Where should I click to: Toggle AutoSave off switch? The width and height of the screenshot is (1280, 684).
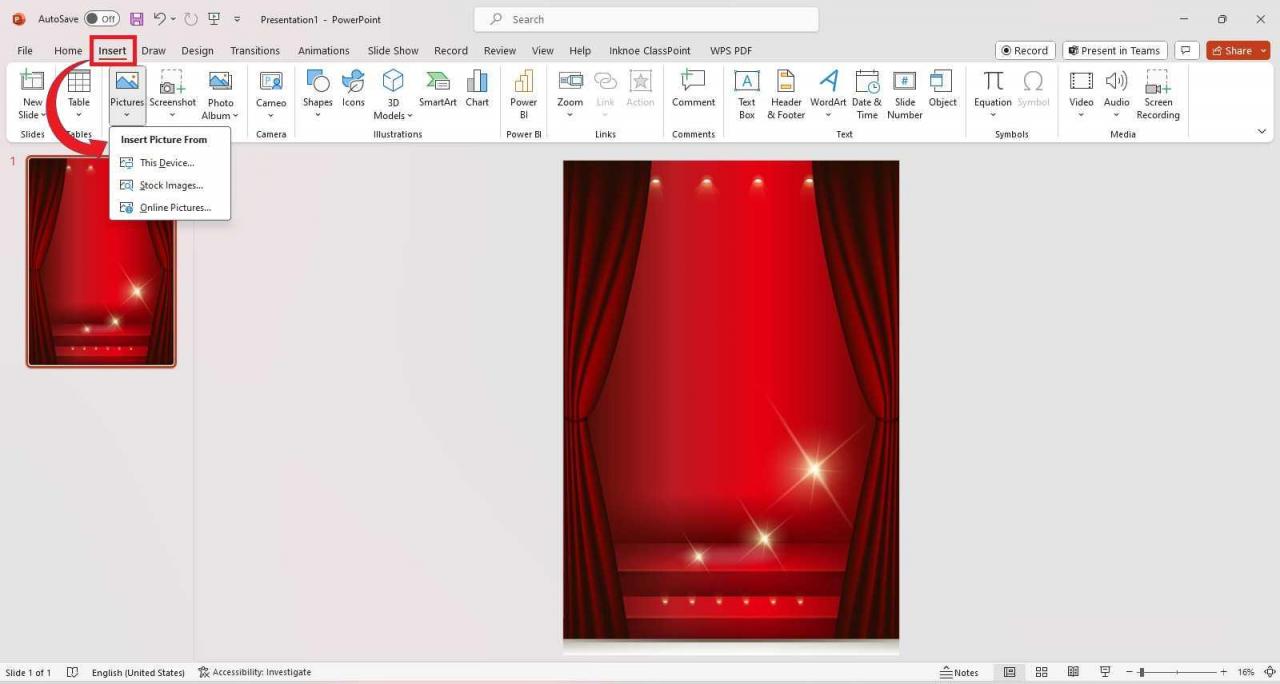(x=97, y=18)
